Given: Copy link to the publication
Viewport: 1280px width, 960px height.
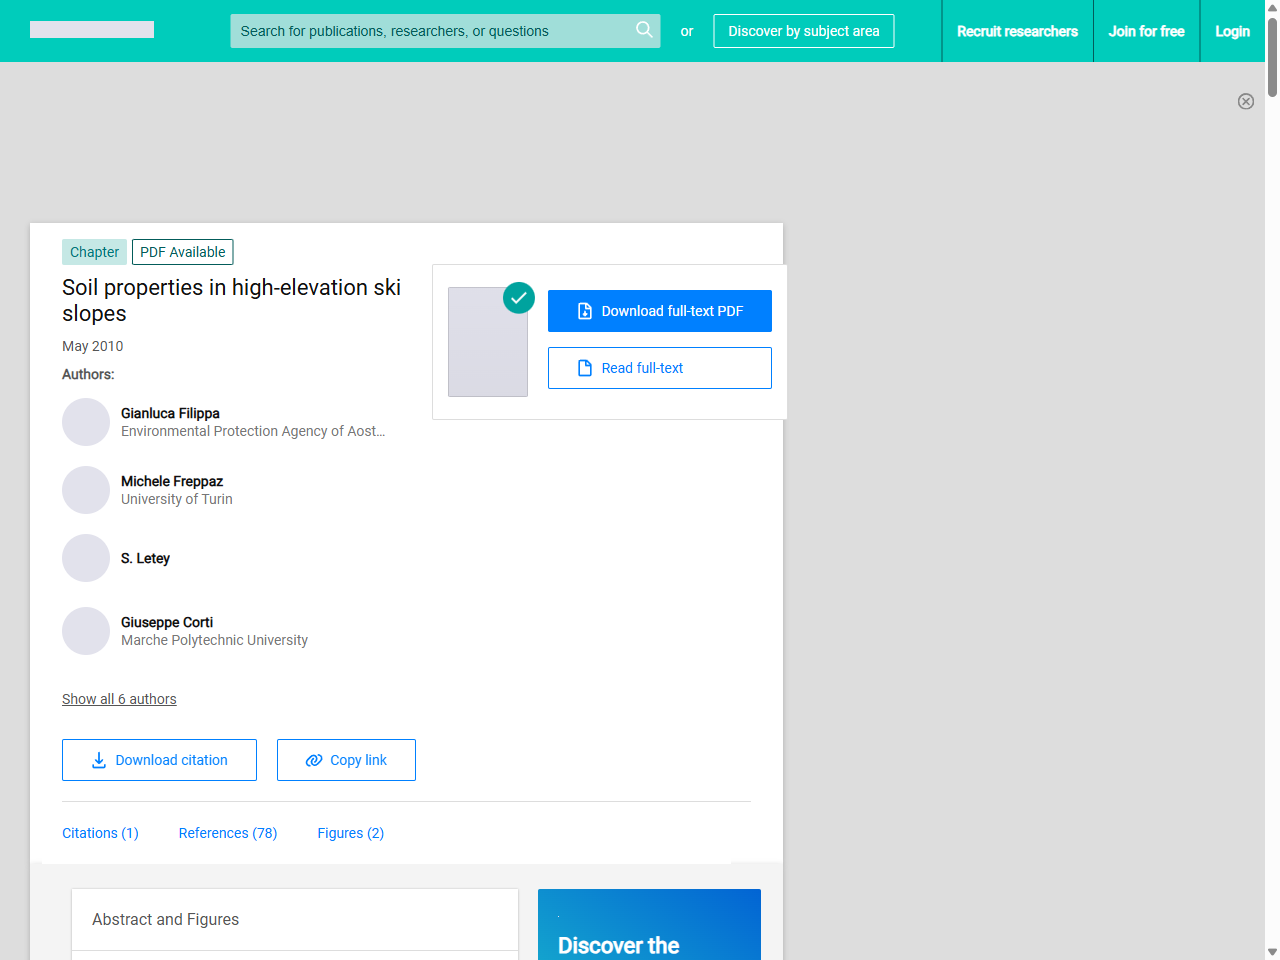Looking at the screenshot, I should click(x=346, y=760).
